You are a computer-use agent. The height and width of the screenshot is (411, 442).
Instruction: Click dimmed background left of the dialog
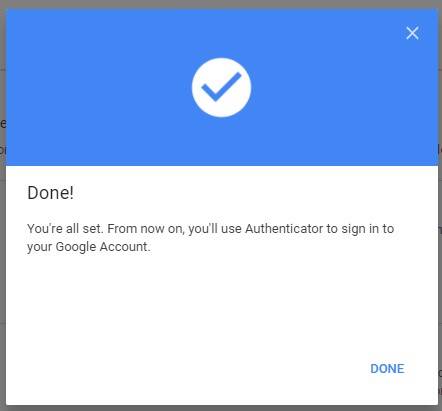3,205
